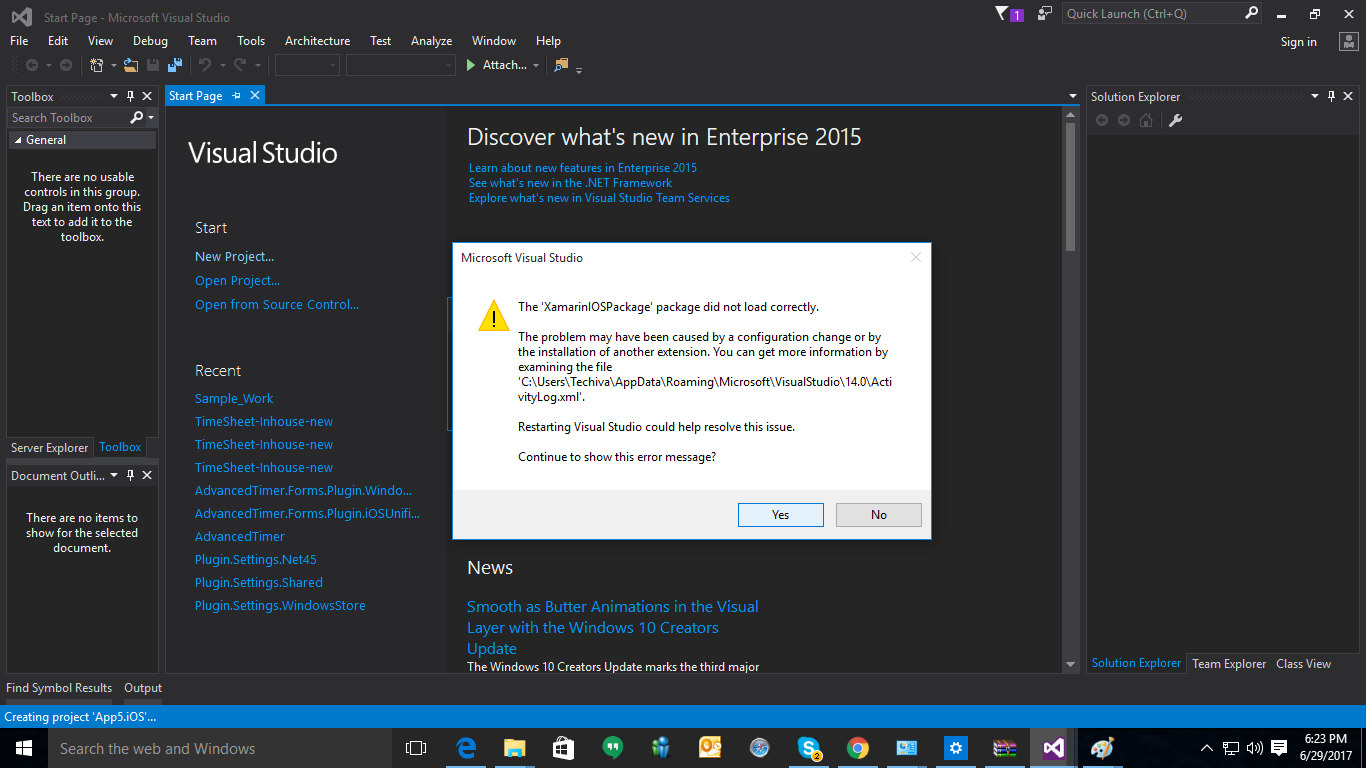The image size is (1366, 768).
Task: Click Yes in the error dialog
Action: pyautogui.click(x=781, y=514)
